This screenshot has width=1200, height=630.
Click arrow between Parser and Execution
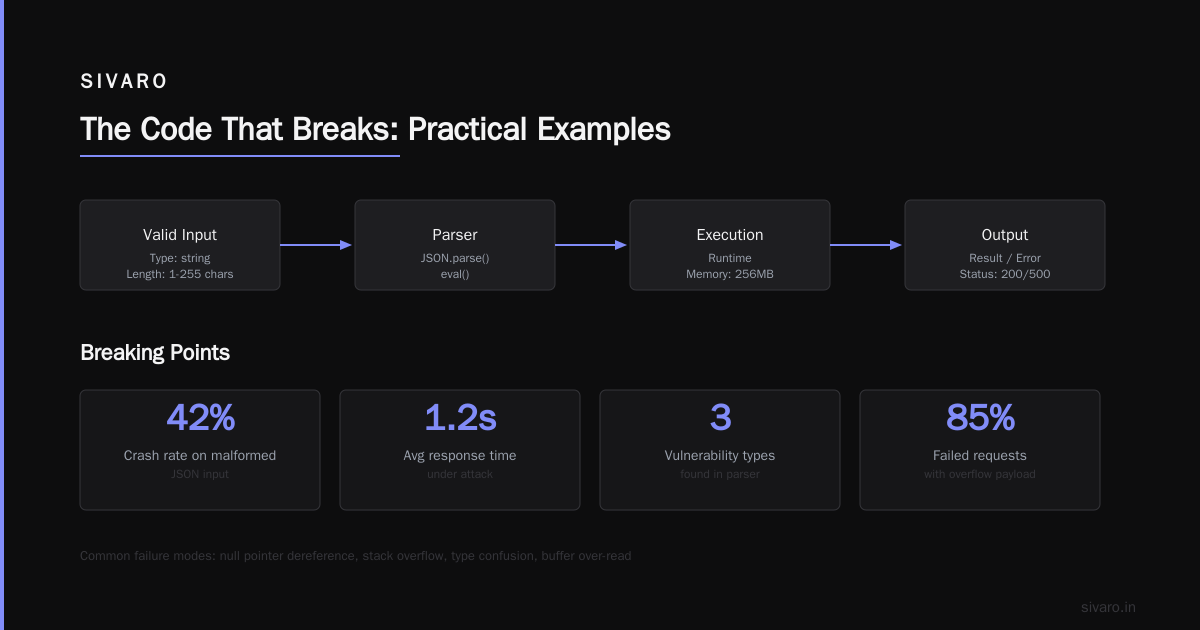point(592,245)
